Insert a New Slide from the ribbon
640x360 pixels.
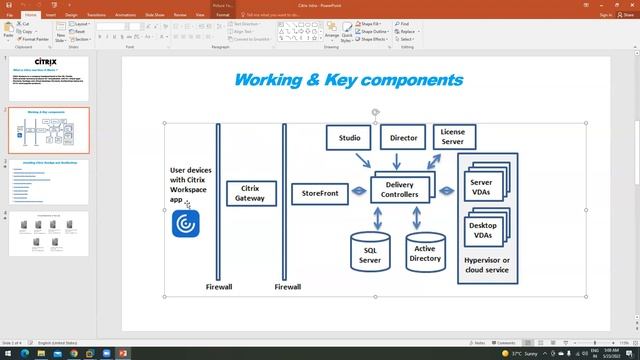tap(60, 33)
